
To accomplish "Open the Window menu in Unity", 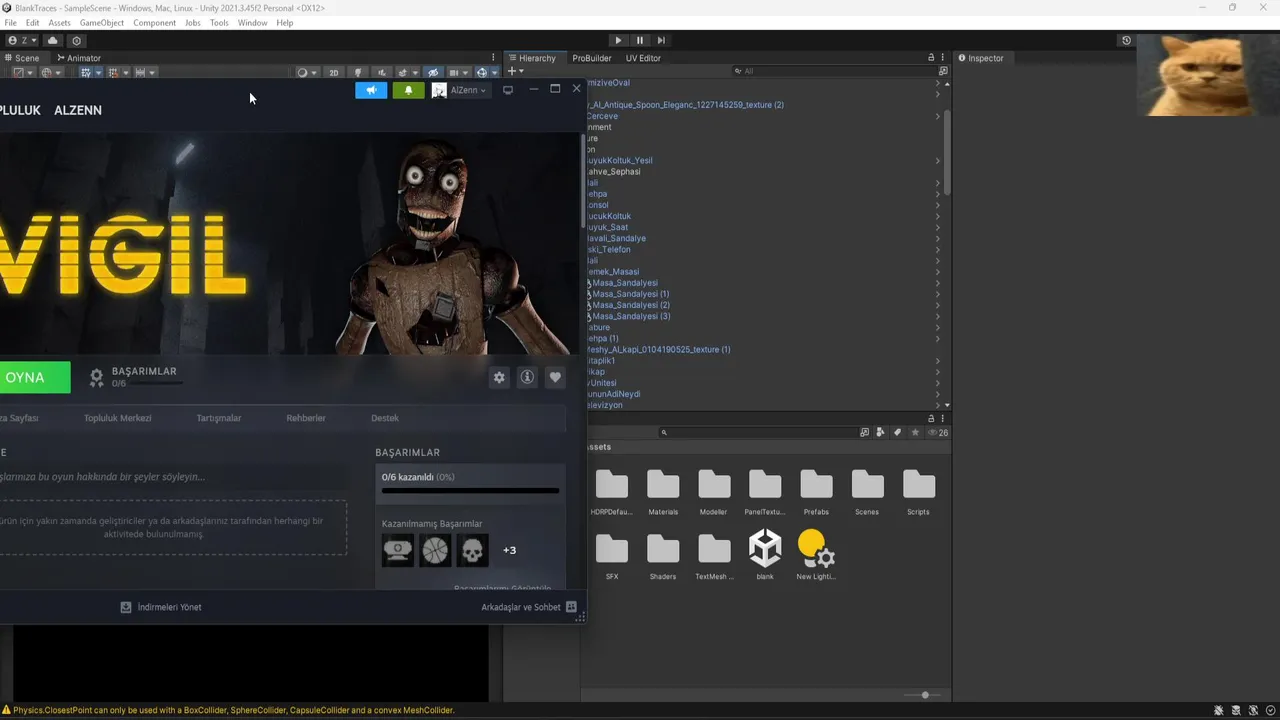I will 252,23.
